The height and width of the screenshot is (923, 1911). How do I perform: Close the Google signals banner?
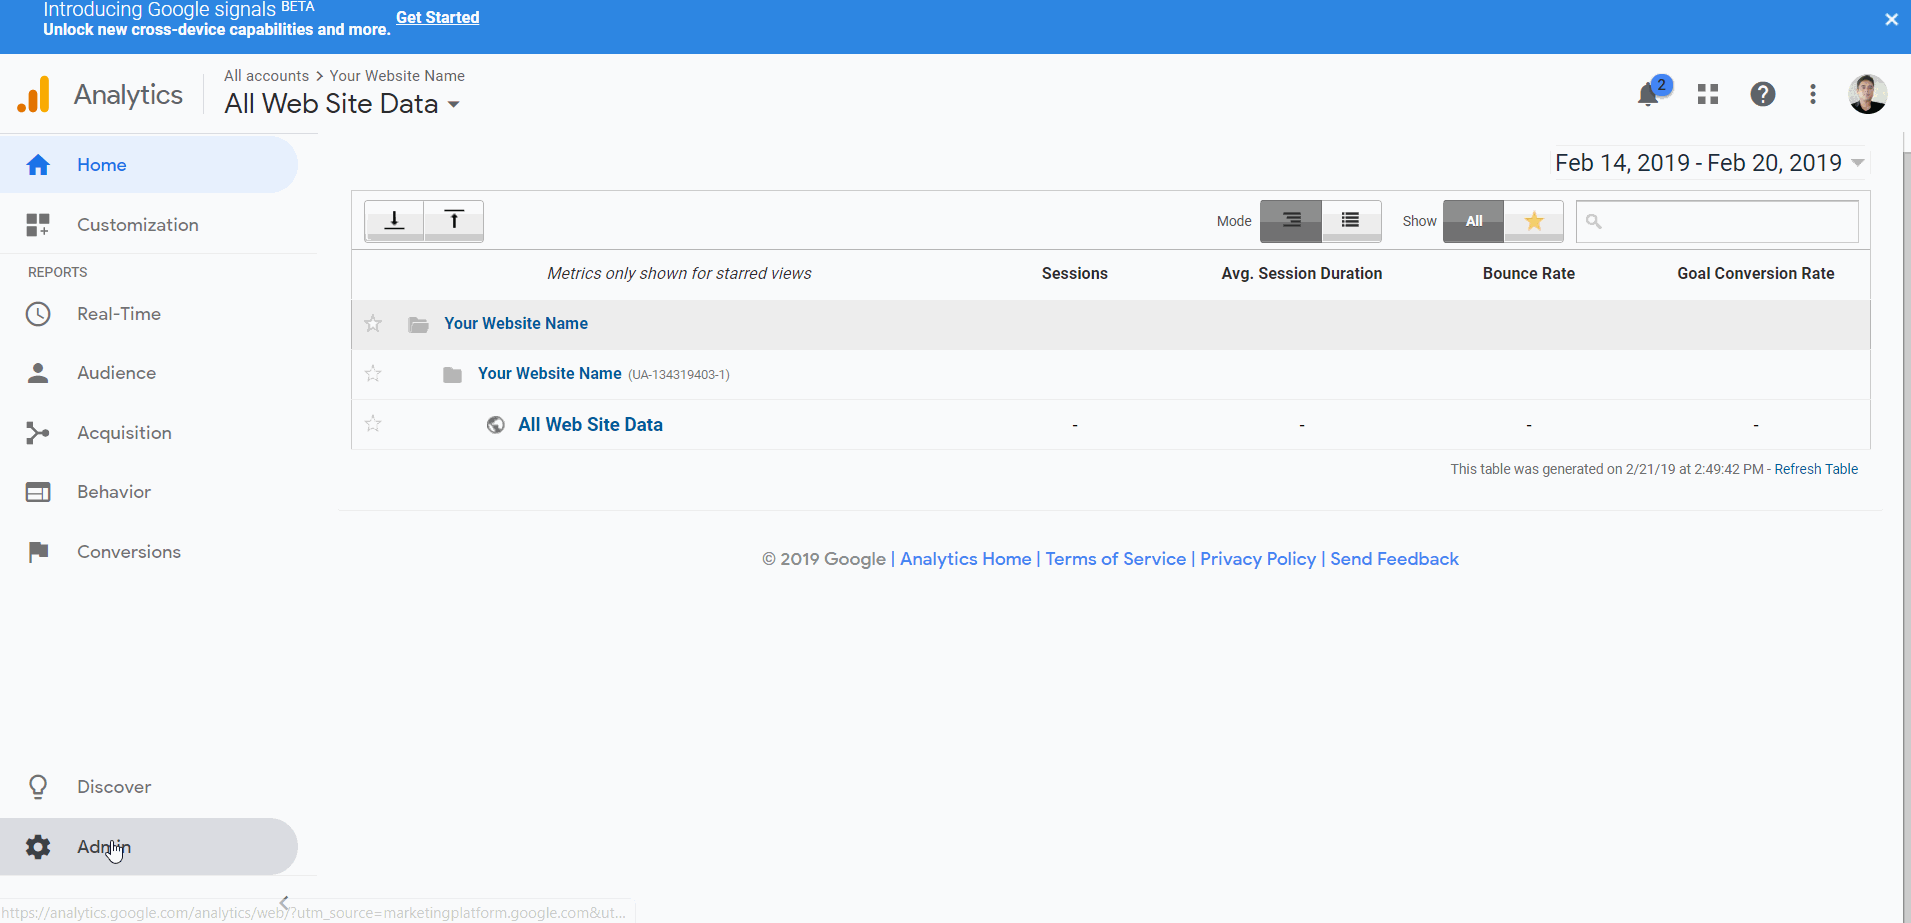[x=1891, y=19]
